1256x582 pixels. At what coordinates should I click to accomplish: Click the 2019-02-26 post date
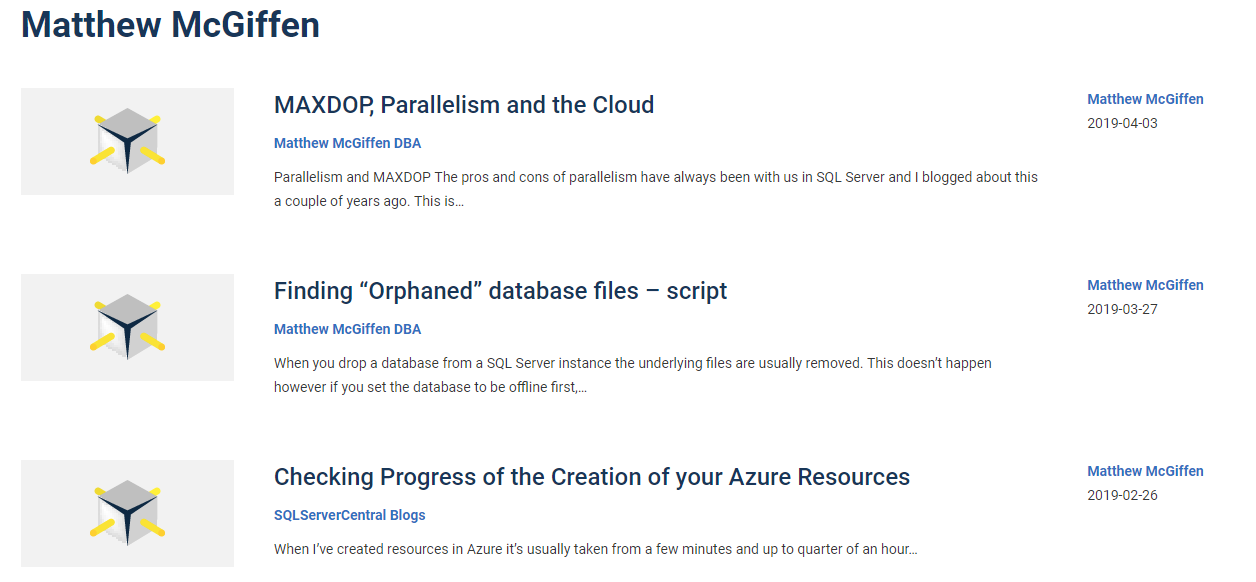click(x=1122, y=495)
